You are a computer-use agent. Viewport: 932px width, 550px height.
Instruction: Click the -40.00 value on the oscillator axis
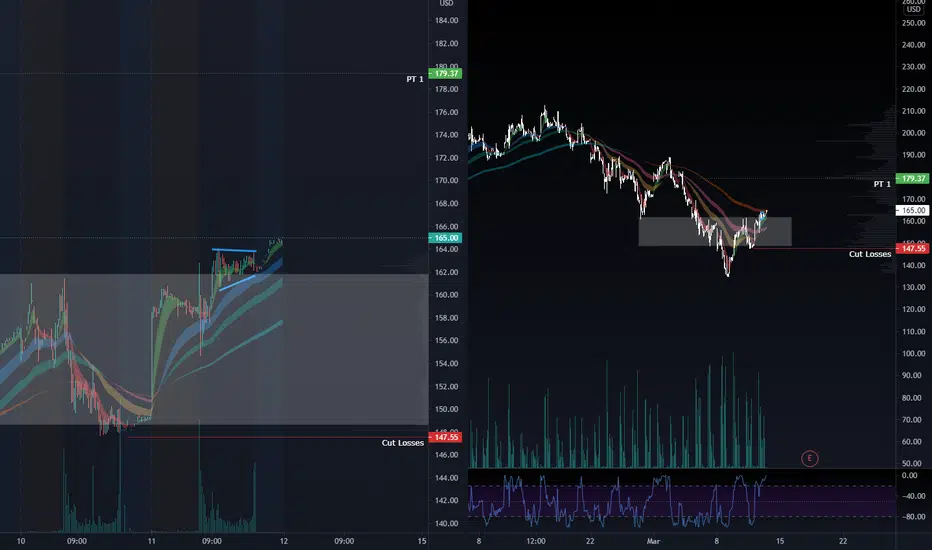click(914, 496)
